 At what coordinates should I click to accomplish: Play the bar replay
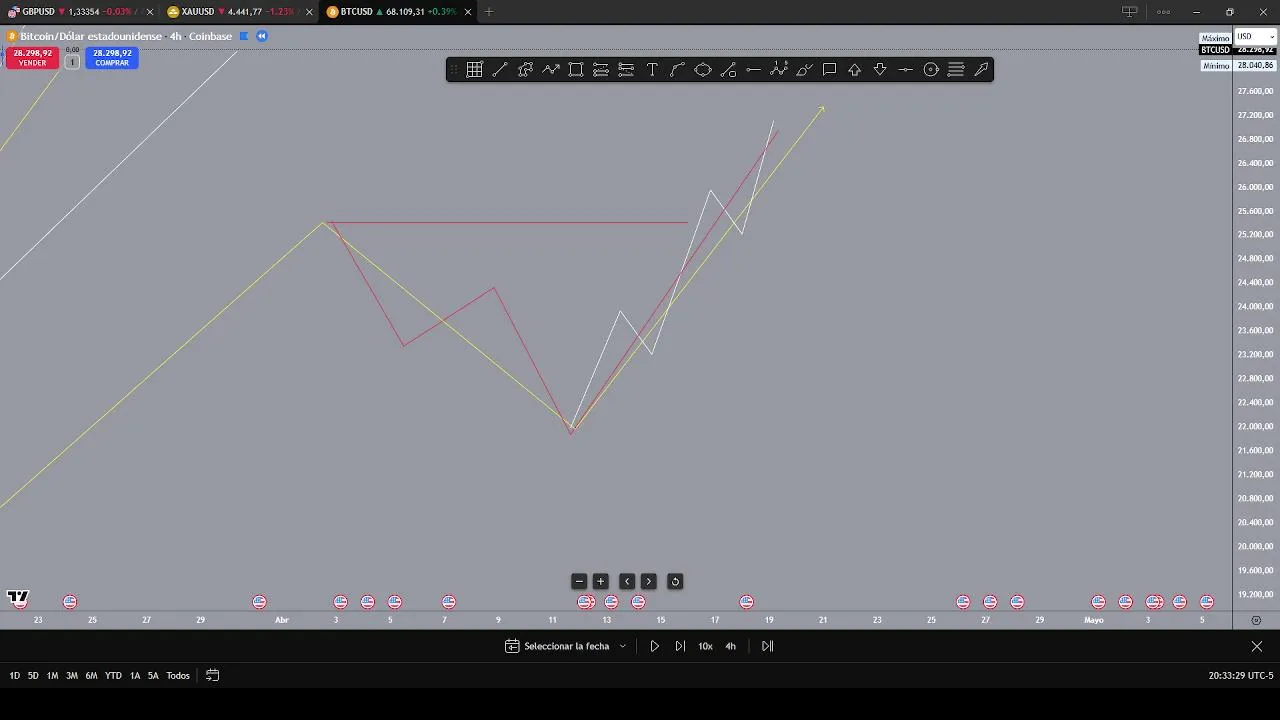point(655,646)
